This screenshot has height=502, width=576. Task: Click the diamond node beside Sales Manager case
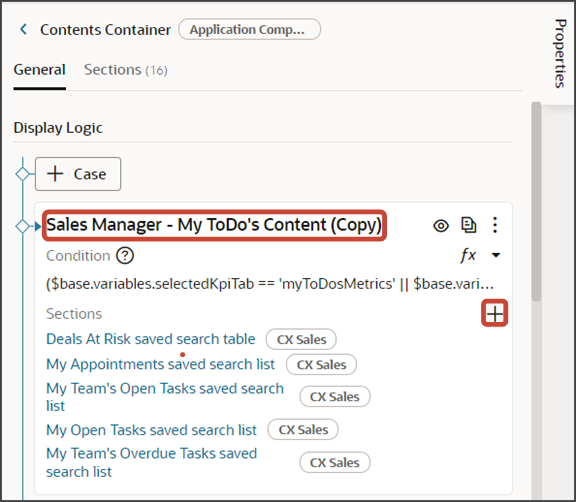coord(23,226)
